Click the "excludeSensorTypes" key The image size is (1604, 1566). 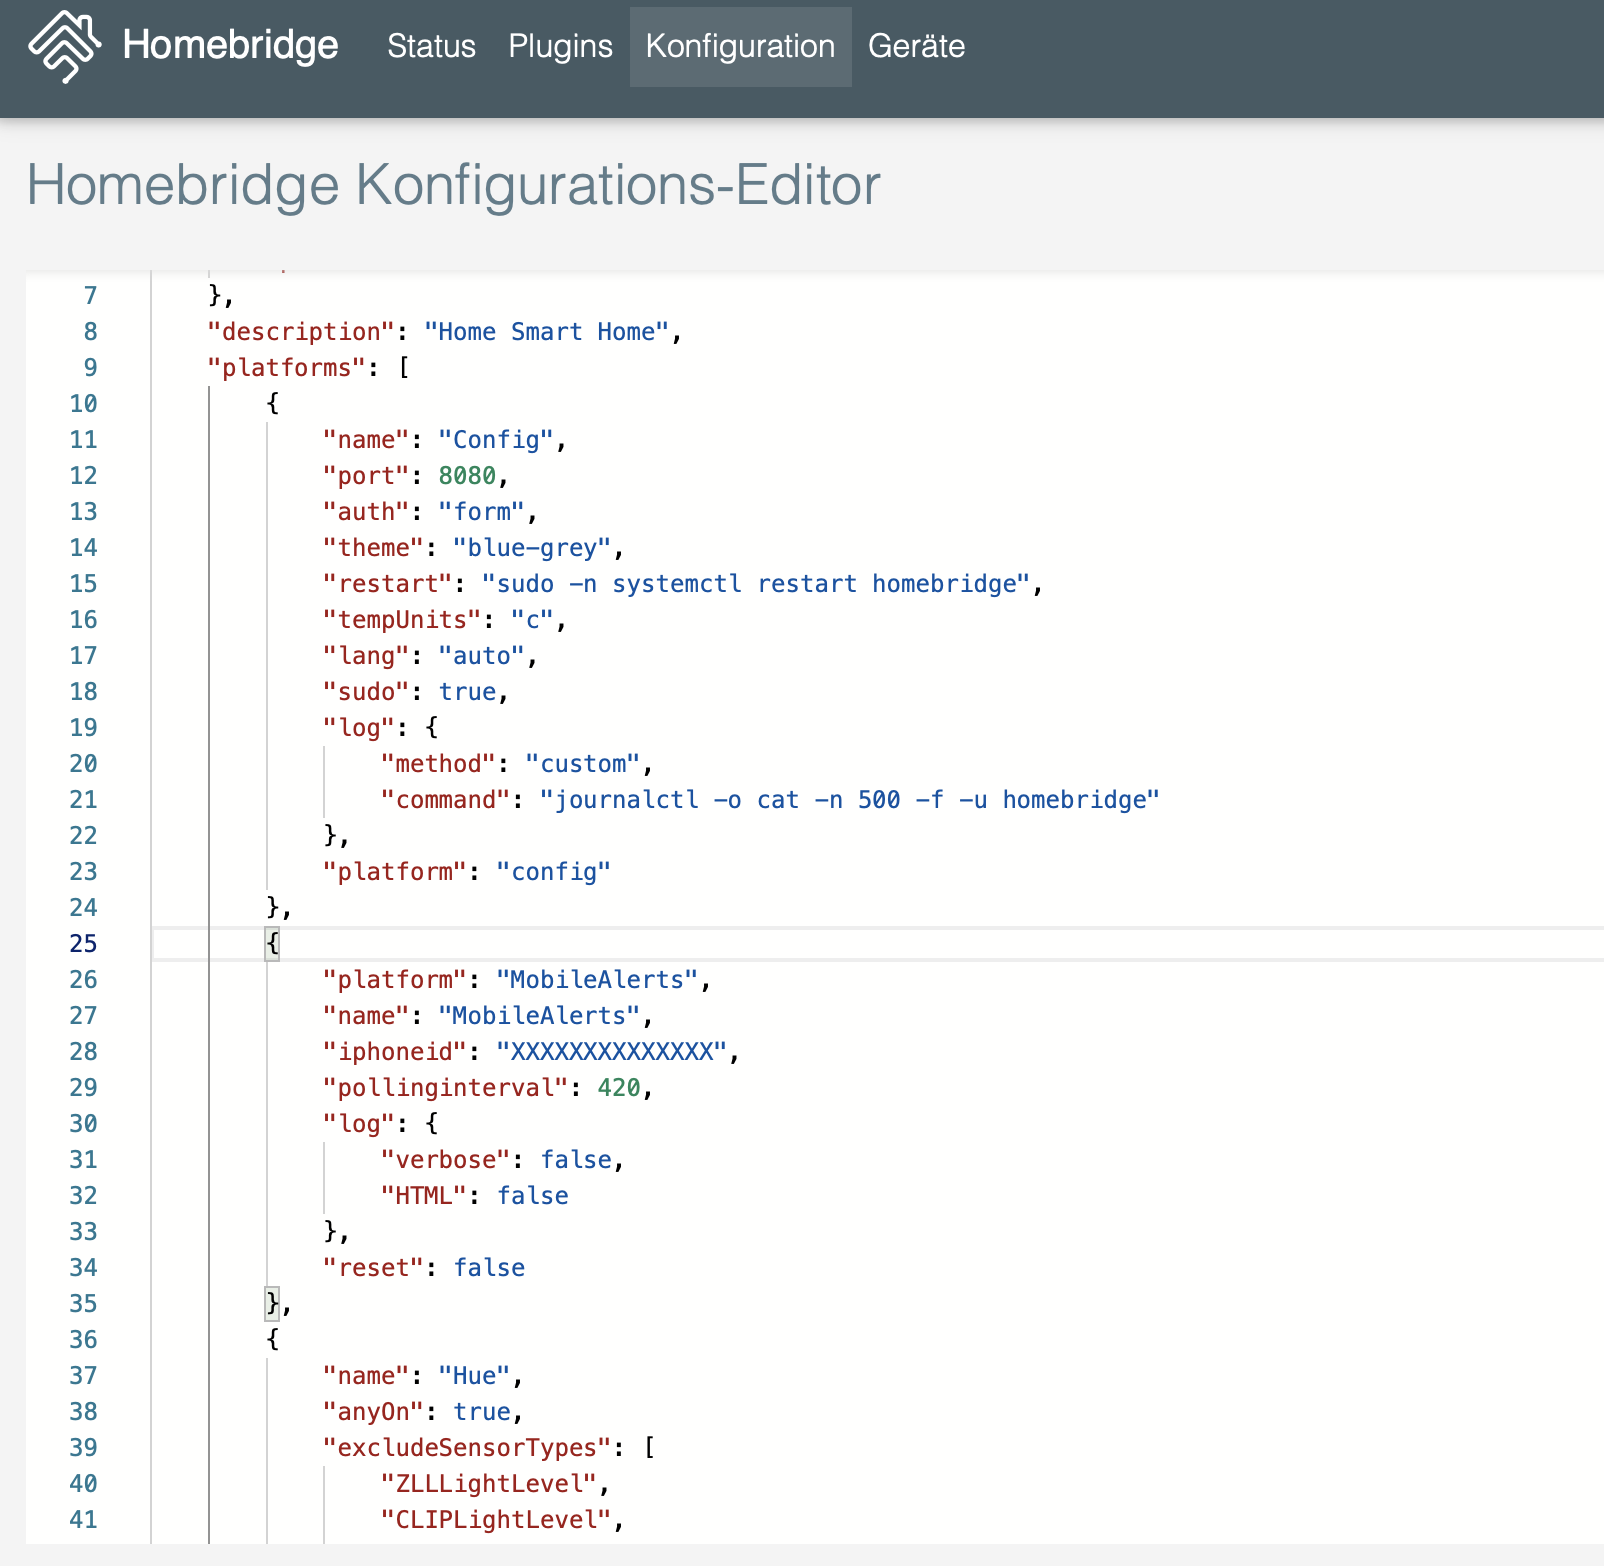point(467,1448)
